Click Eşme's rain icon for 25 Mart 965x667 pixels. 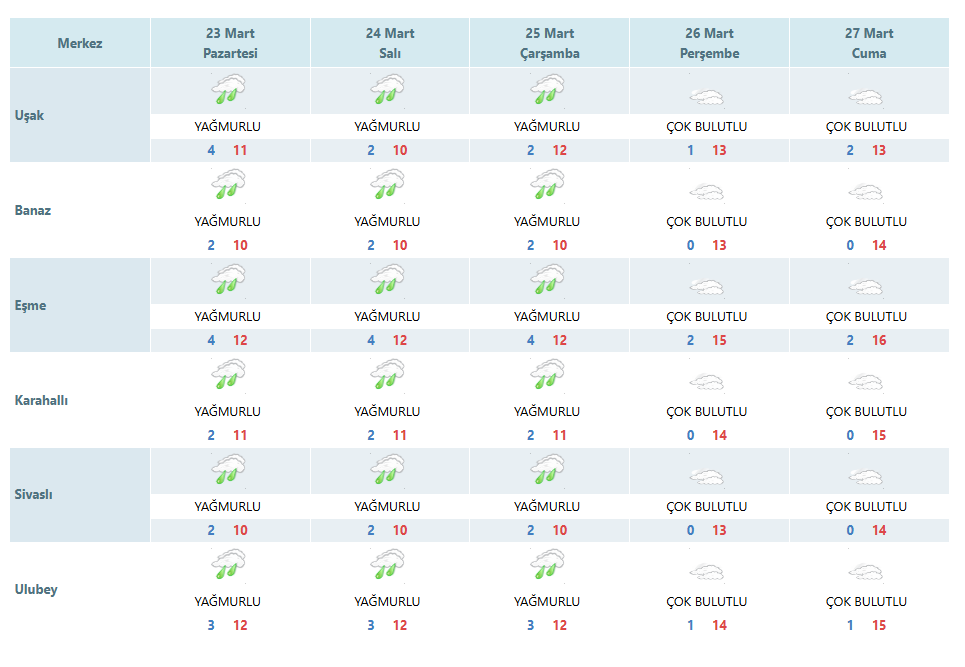[x=548, y=279]
